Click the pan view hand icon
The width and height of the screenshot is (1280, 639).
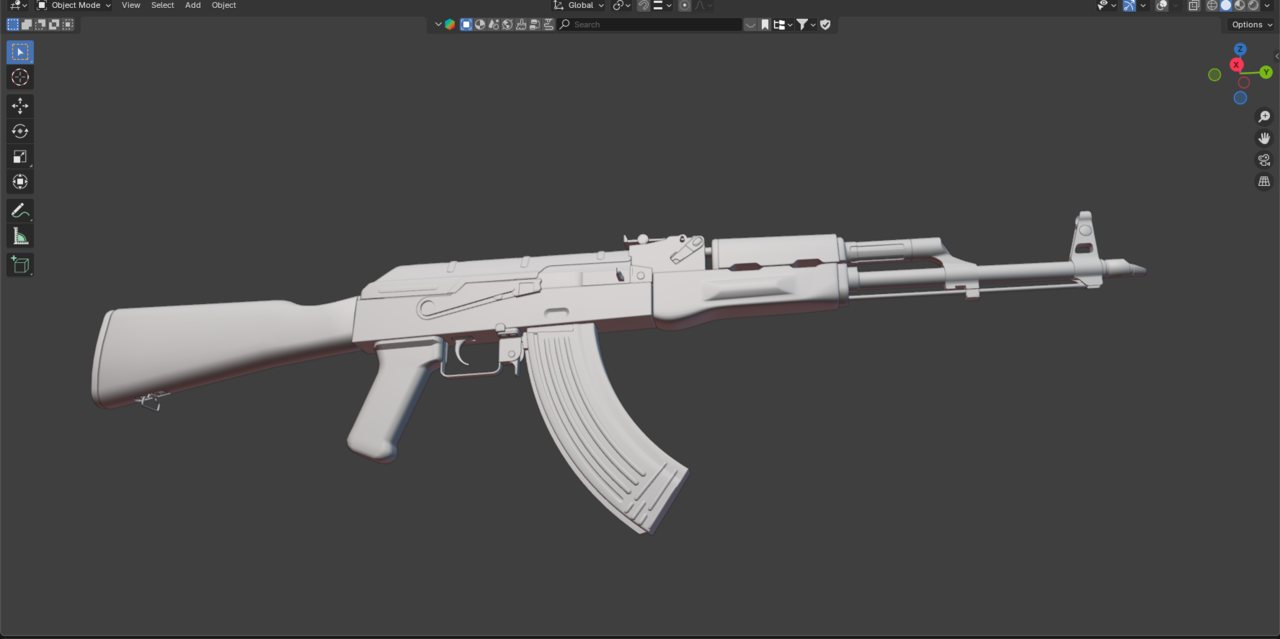(x=1264, y=138)
